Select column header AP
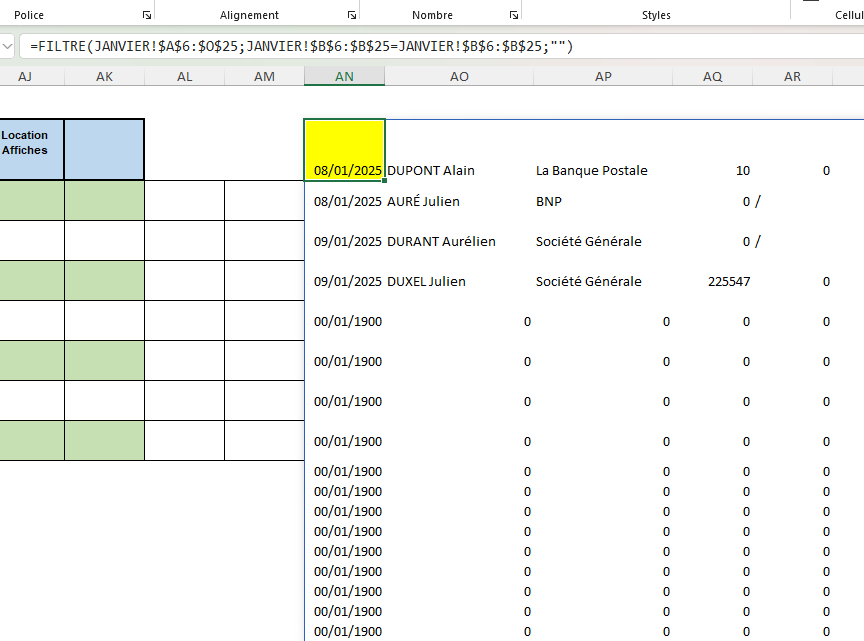 (603, 77)
